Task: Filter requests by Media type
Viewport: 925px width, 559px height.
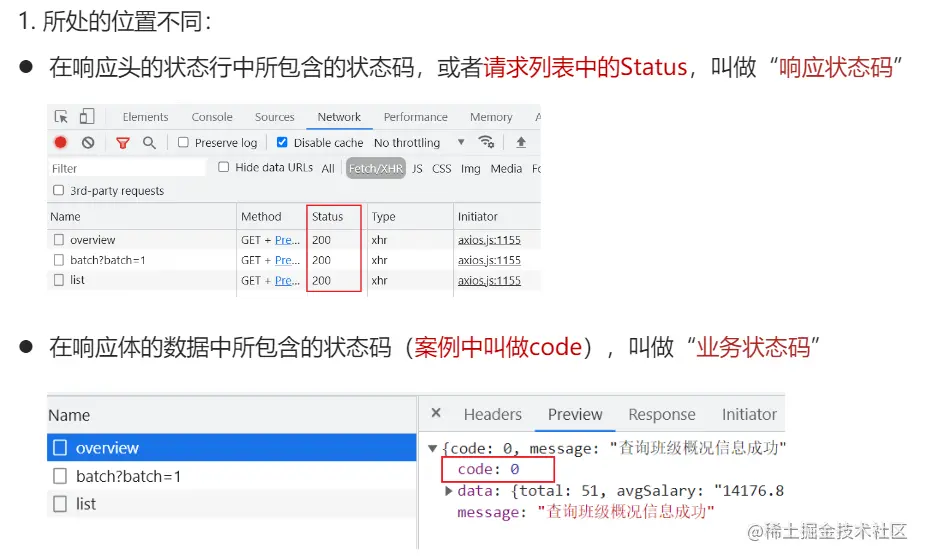Action: pyautogui.click(x=506, y=169)
